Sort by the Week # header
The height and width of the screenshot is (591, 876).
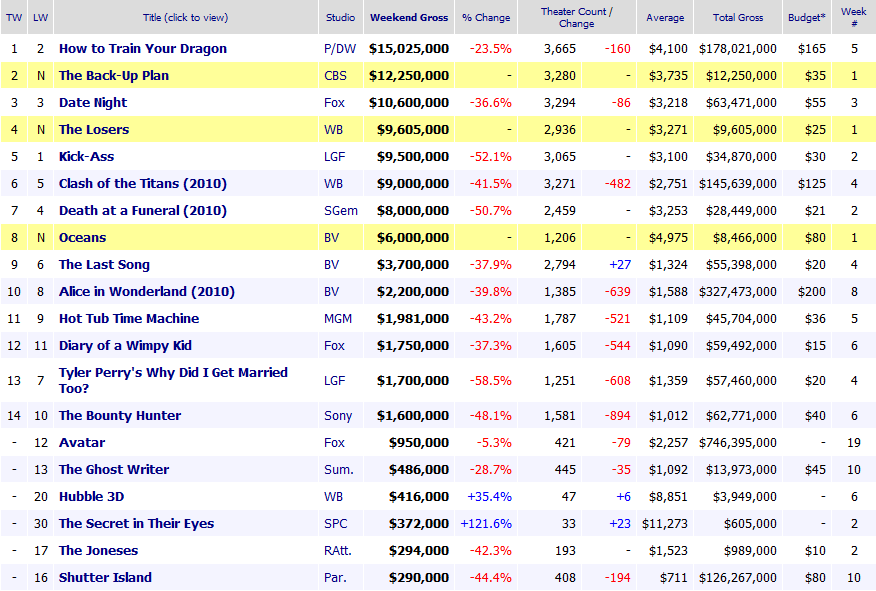[854, 17]
